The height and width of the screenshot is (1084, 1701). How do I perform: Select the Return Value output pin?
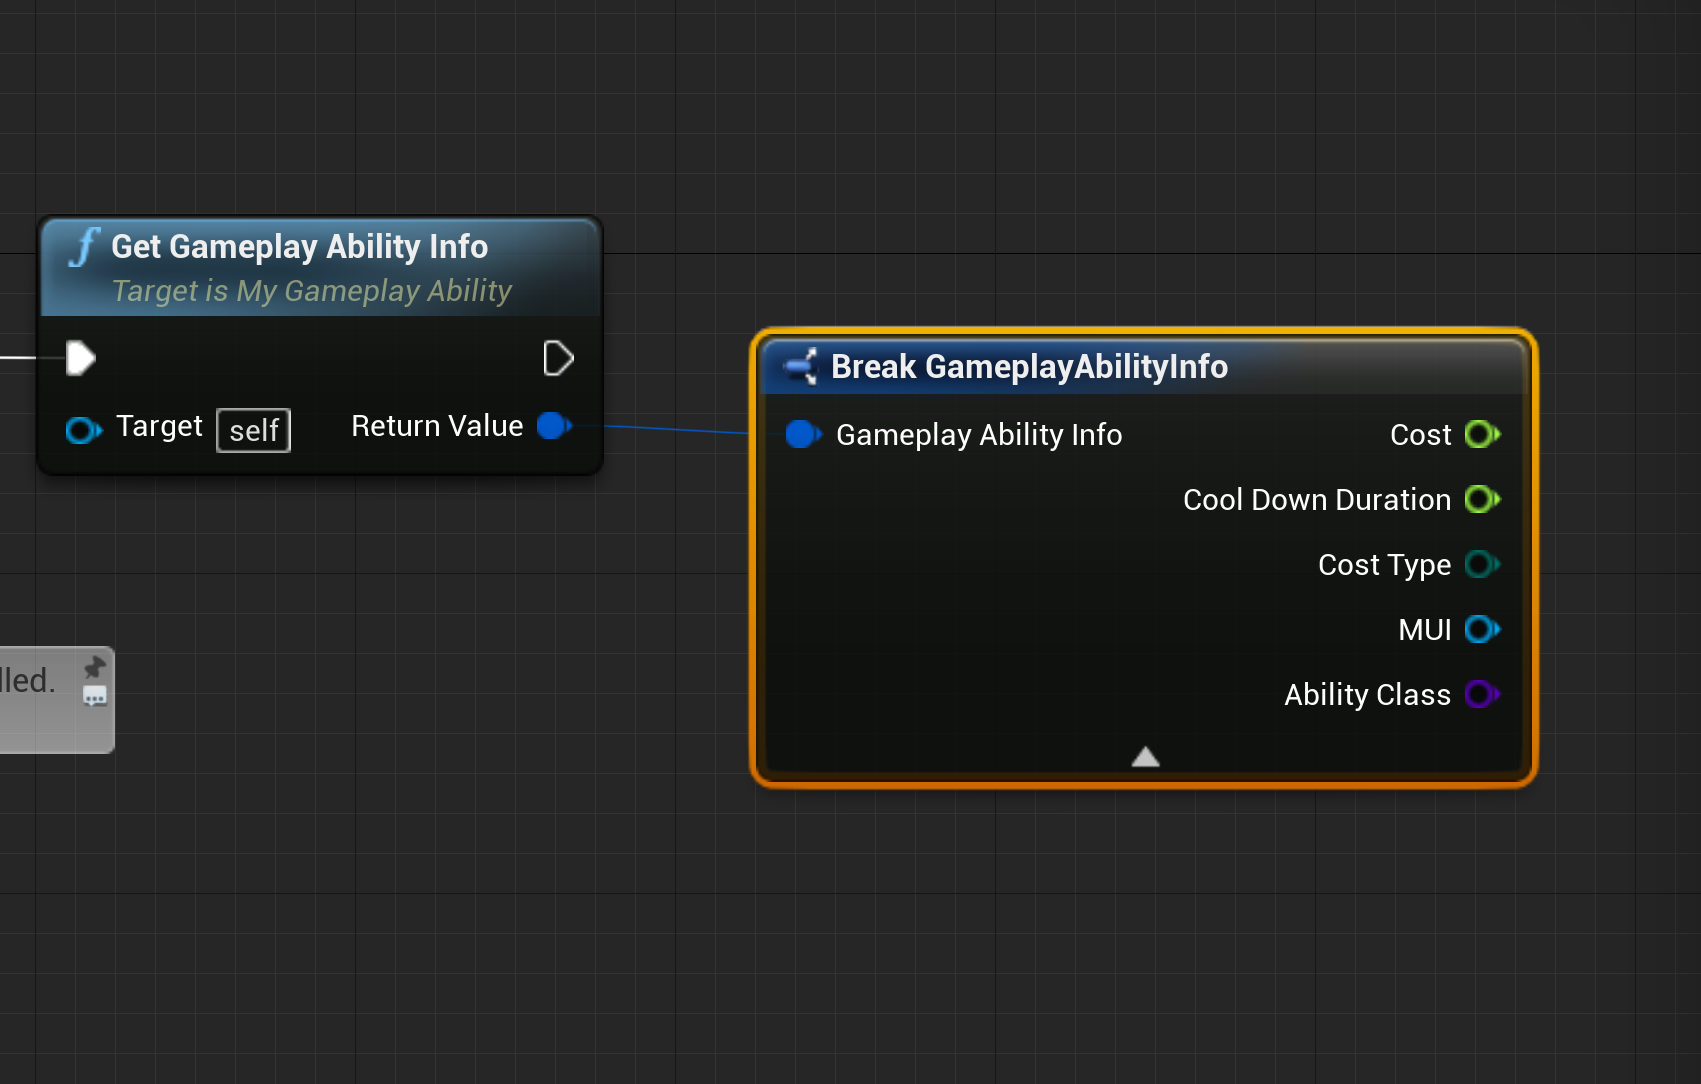tap(553, 426)
